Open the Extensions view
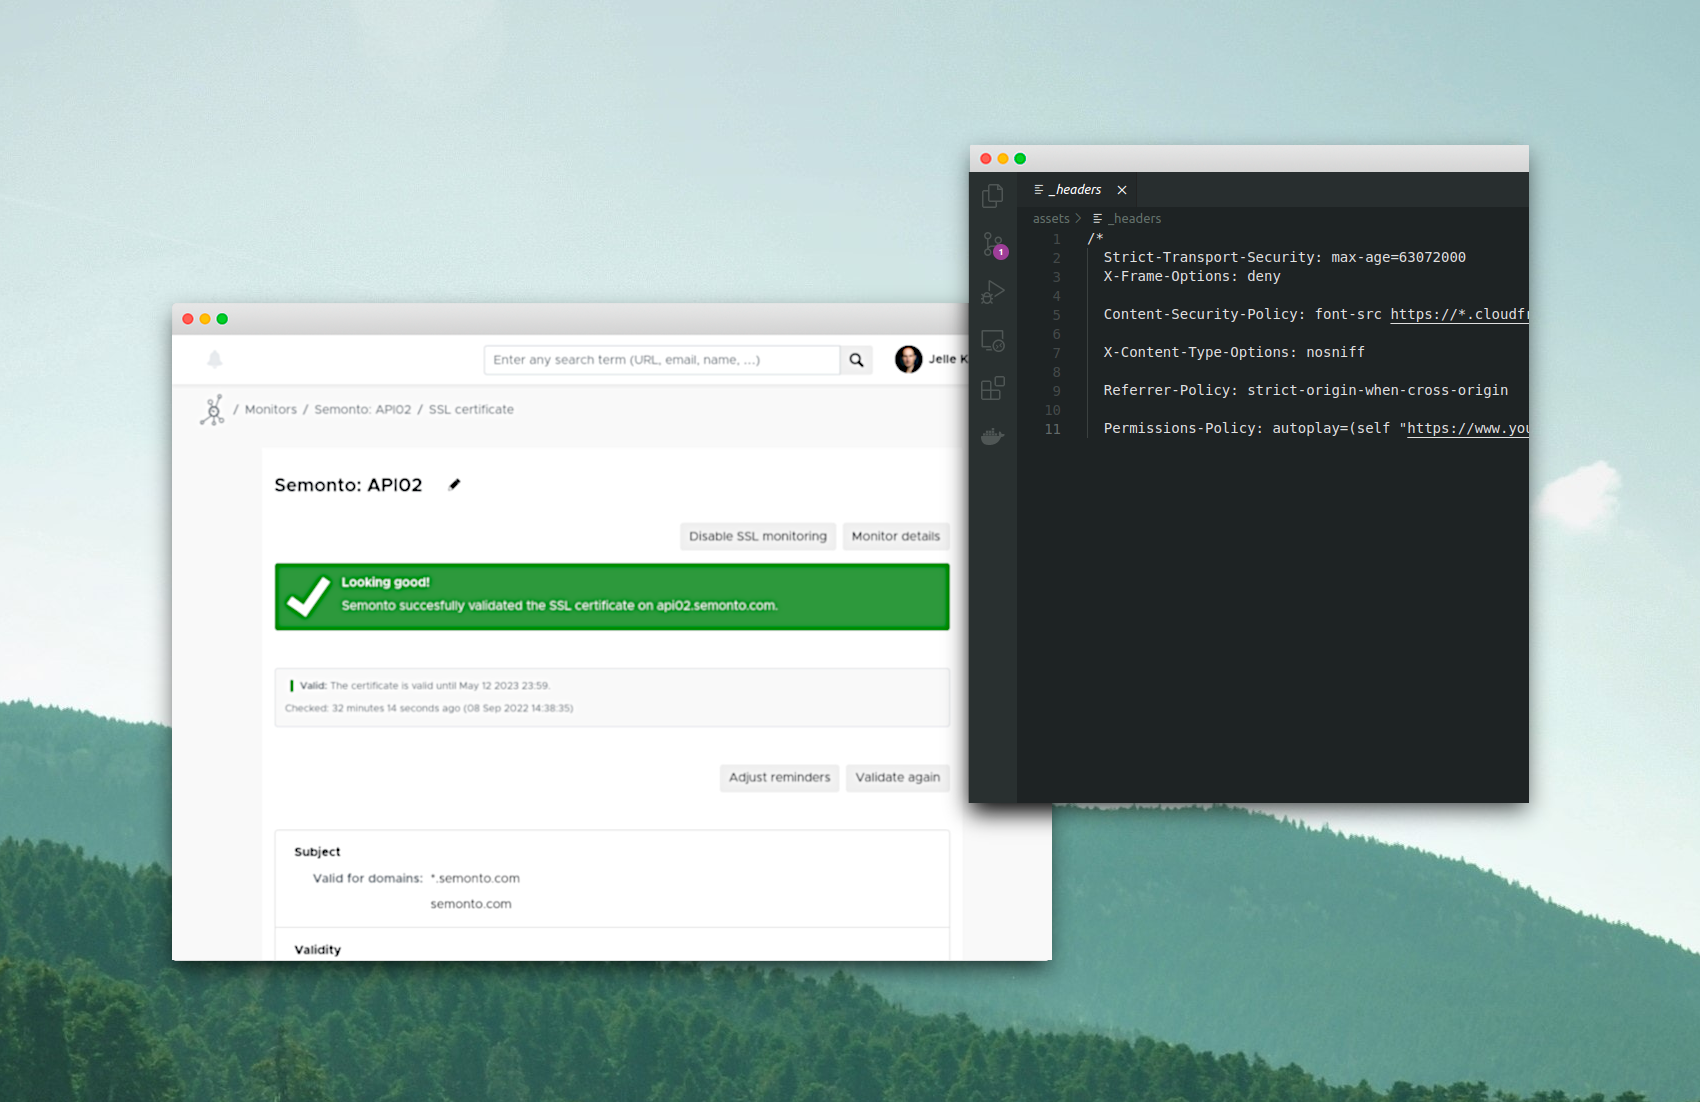The height and width of the screenshot is (1102, 1700). pyautogui.click(x=992, y=388)
